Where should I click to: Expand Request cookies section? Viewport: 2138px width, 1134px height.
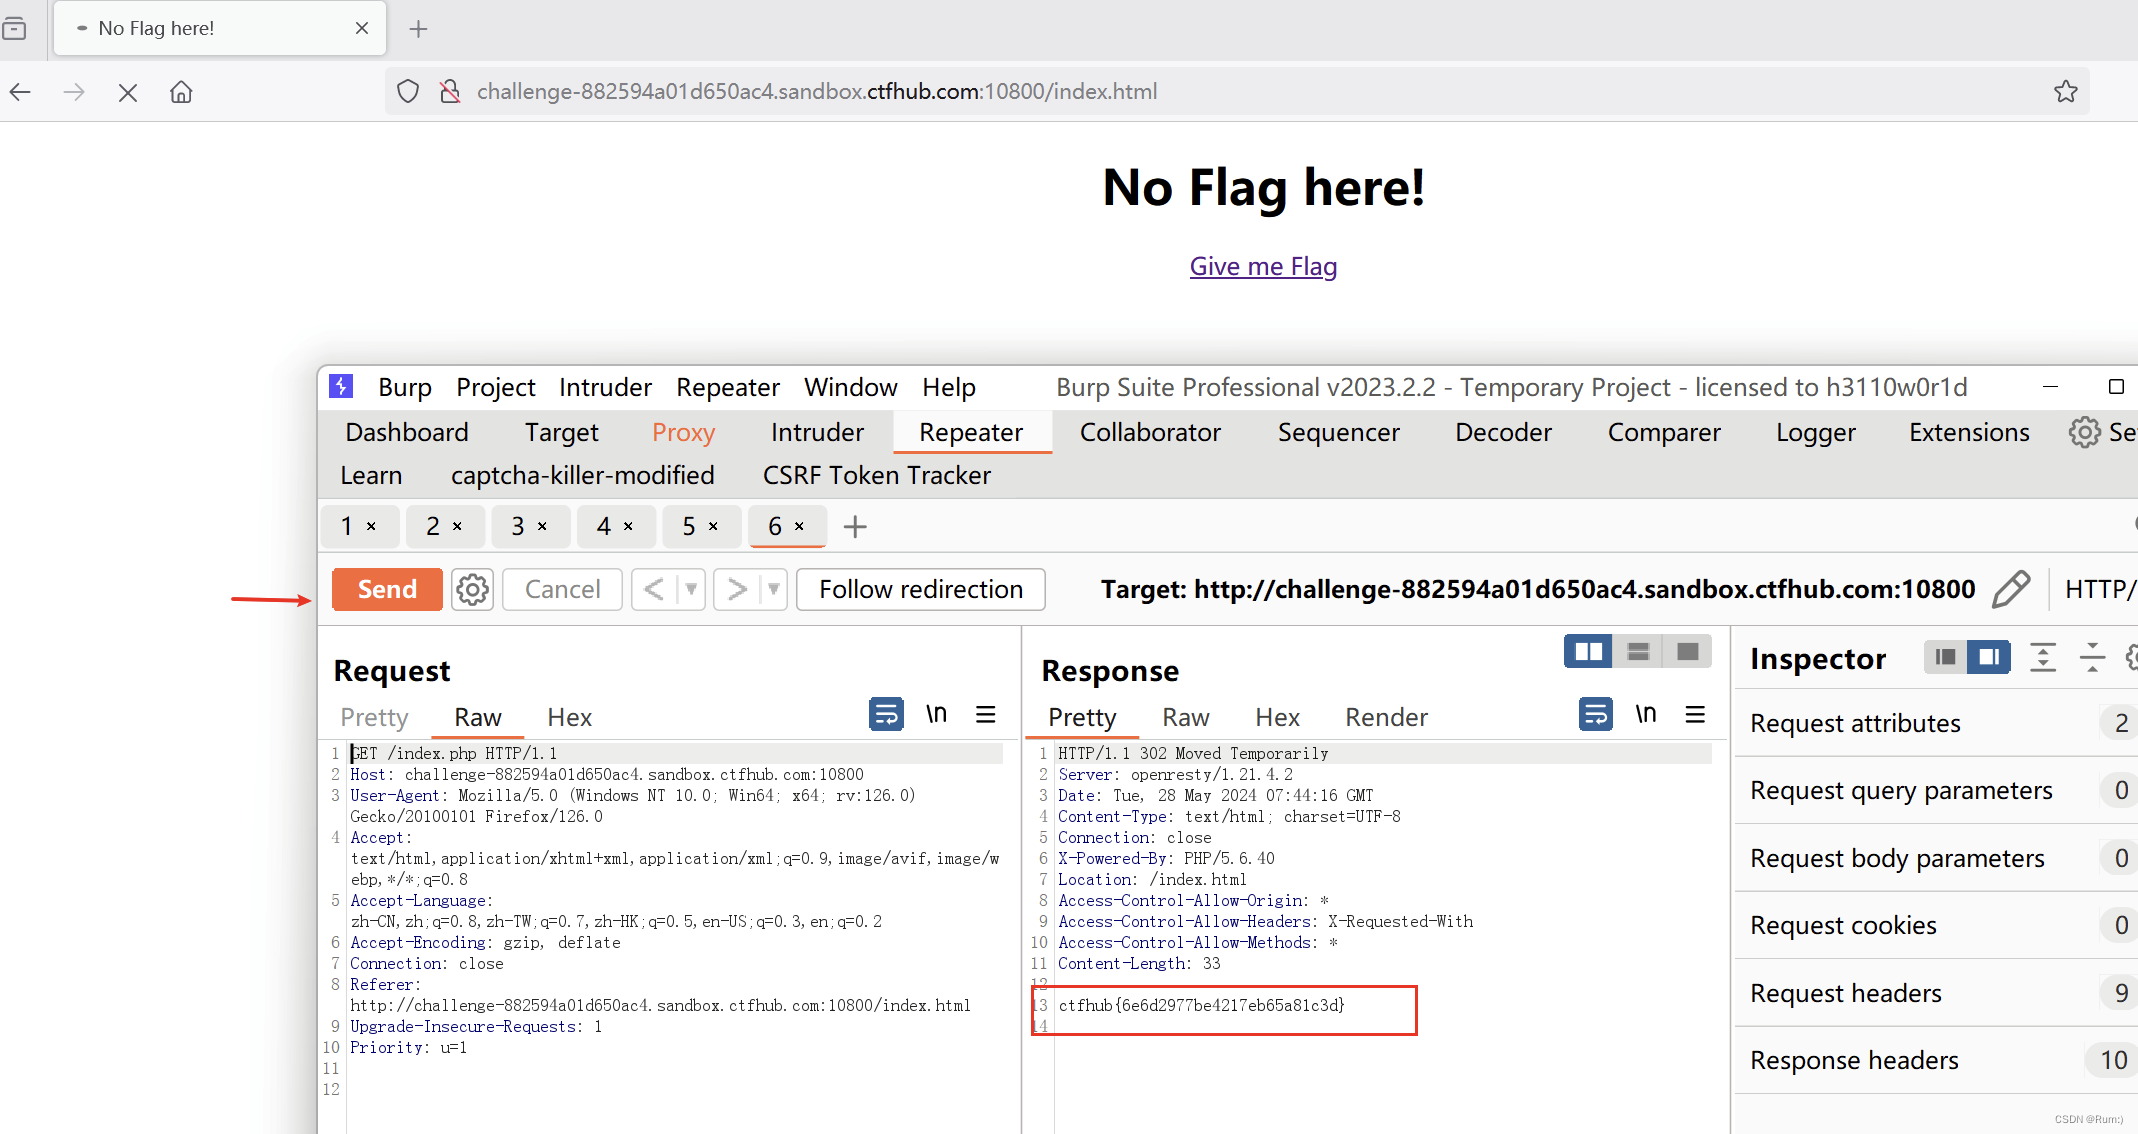pyautogui.click(x=1936, y=925)
